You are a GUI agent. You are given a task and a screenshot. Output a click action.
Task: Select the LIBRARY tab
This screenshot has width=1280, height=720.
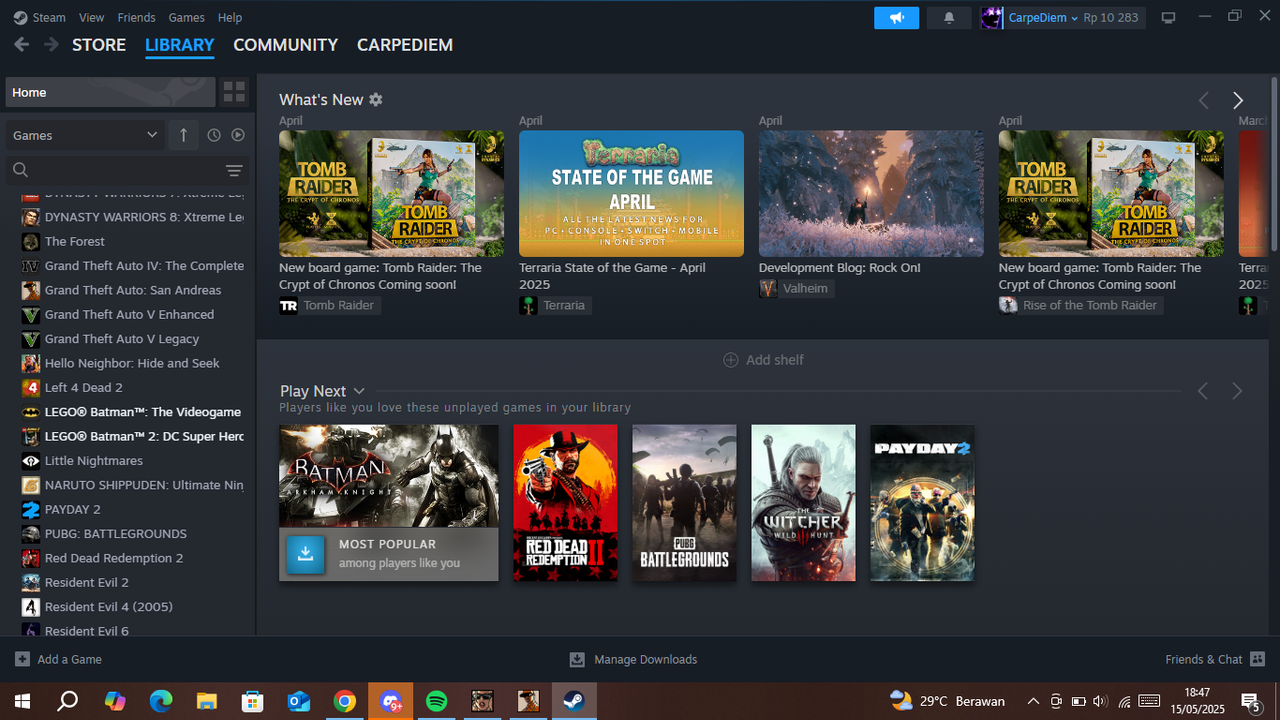(180, 45)
